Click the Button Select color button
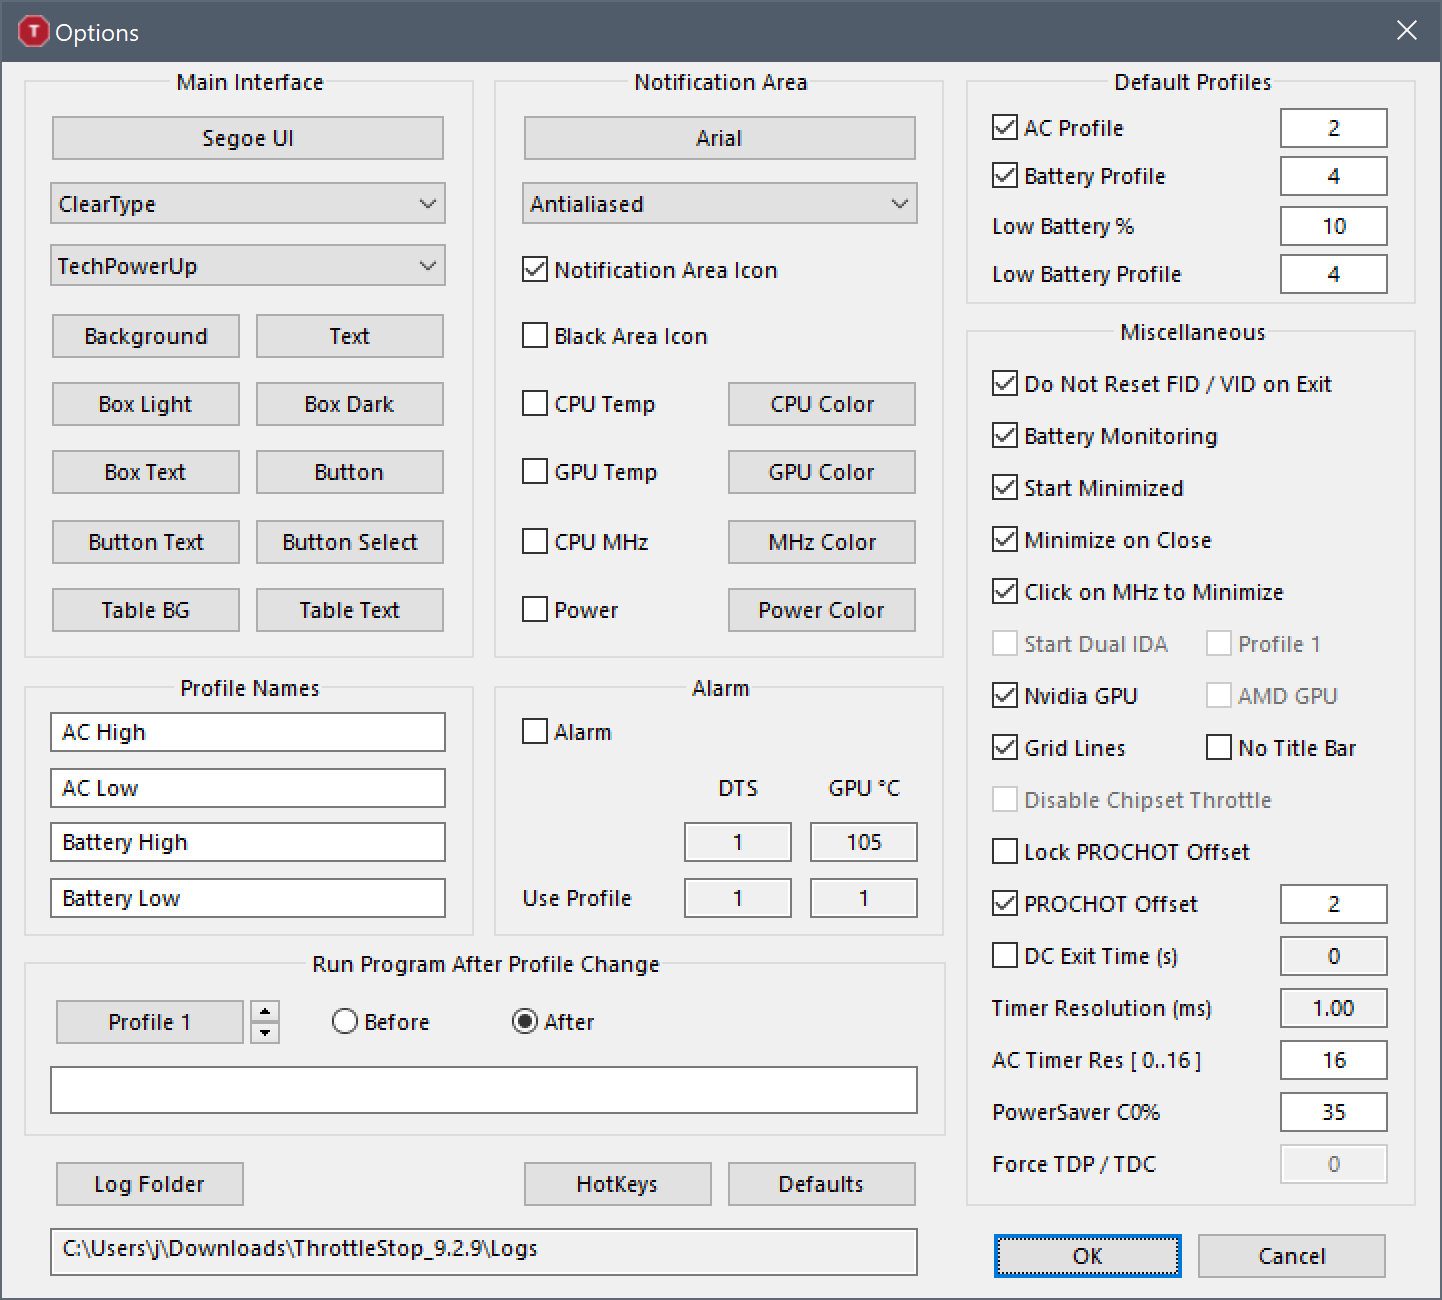Image resolution: width=1442 pixels, height=1300 pixels. click(350, 542)
